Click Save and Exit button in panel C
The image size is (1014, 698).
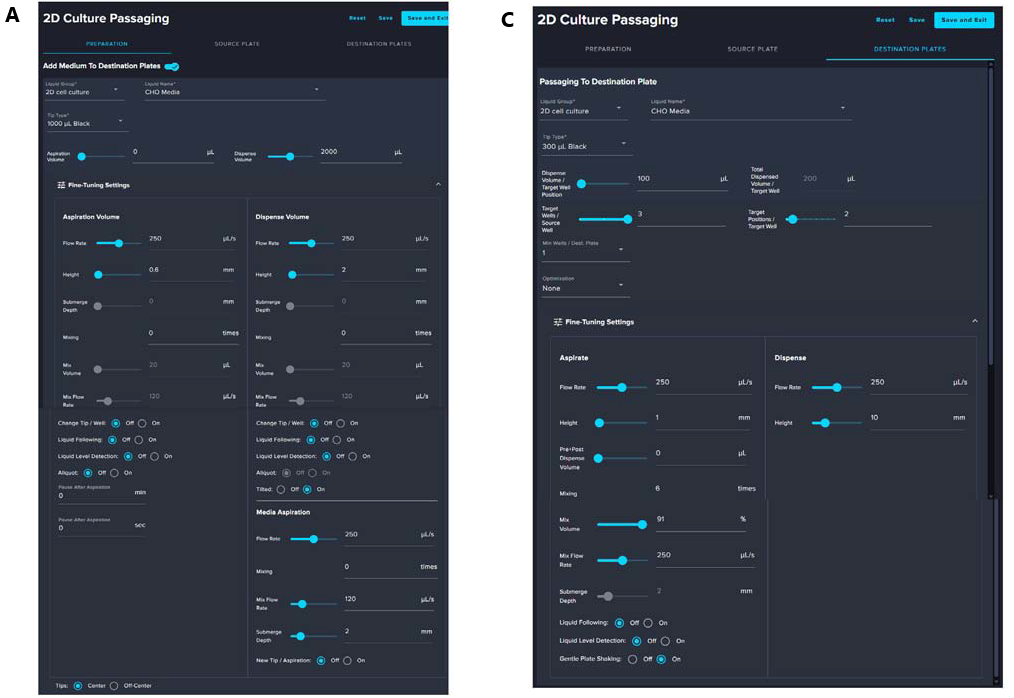click(964, 20)
